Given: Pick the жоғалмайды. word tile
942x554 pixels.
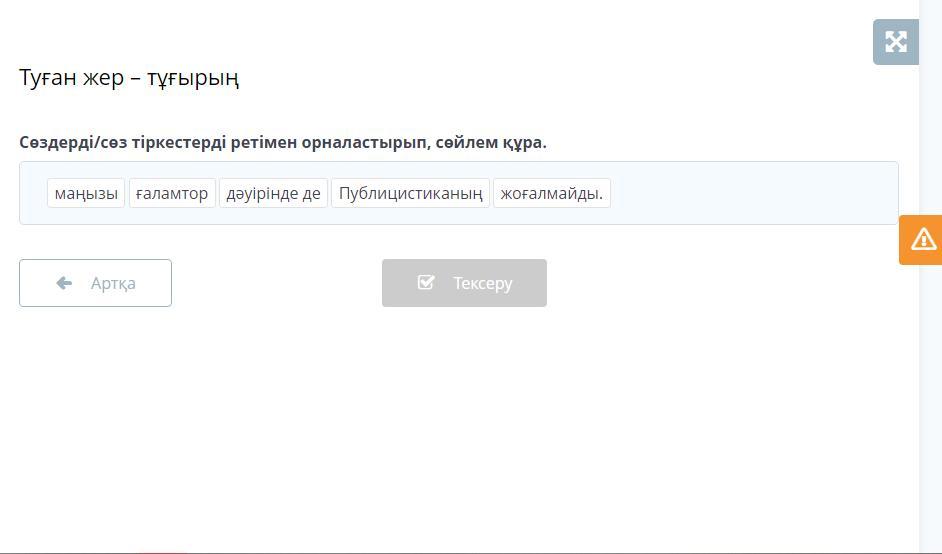Looking at the screenshot, I should (x=551, y=194).
